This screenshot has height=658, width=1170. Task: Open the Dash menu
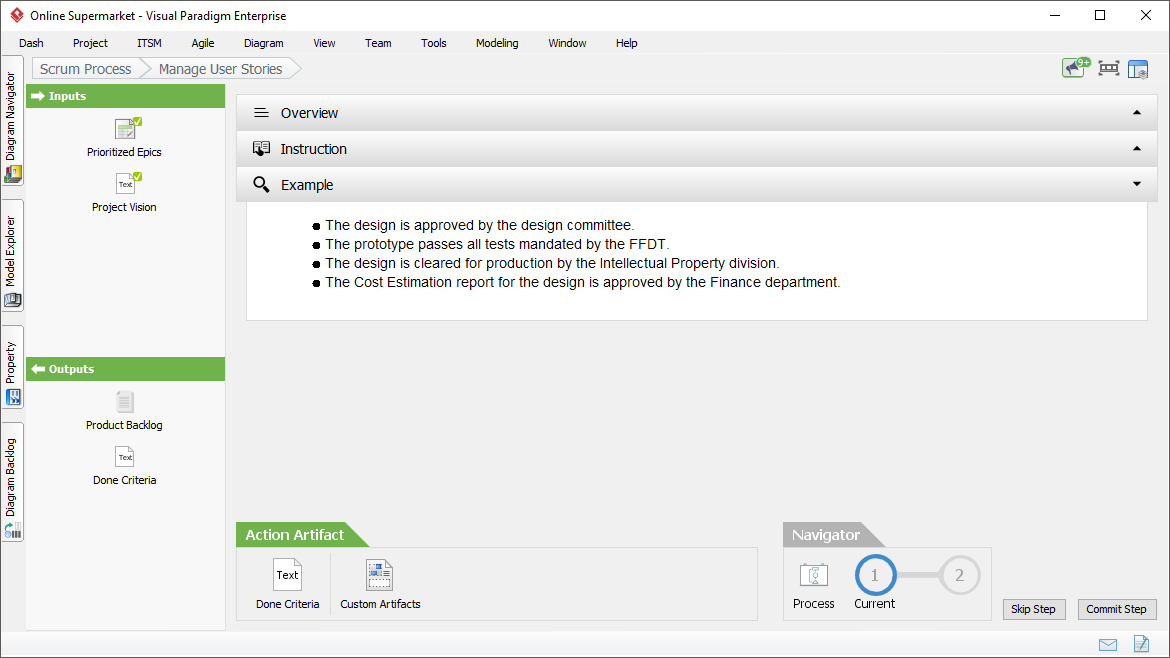point(31,43)
